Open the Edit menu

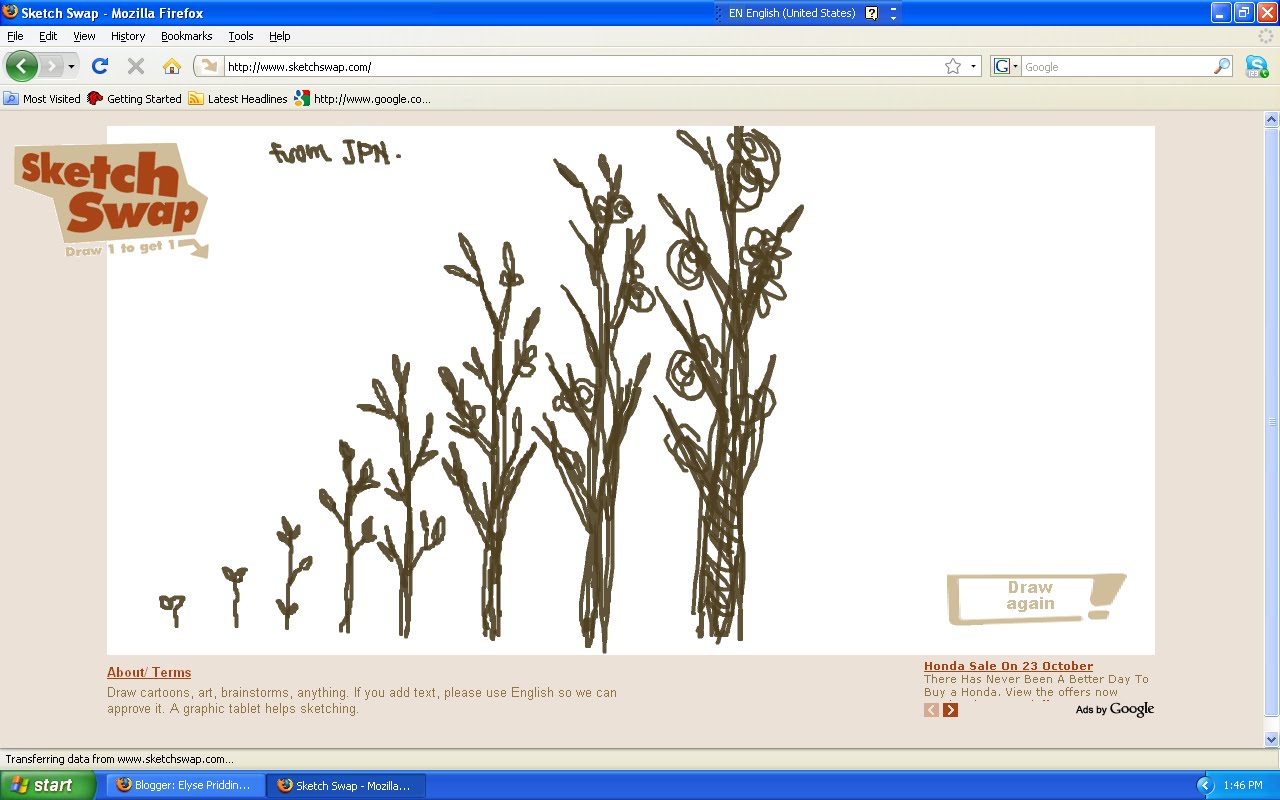(48, 36)
